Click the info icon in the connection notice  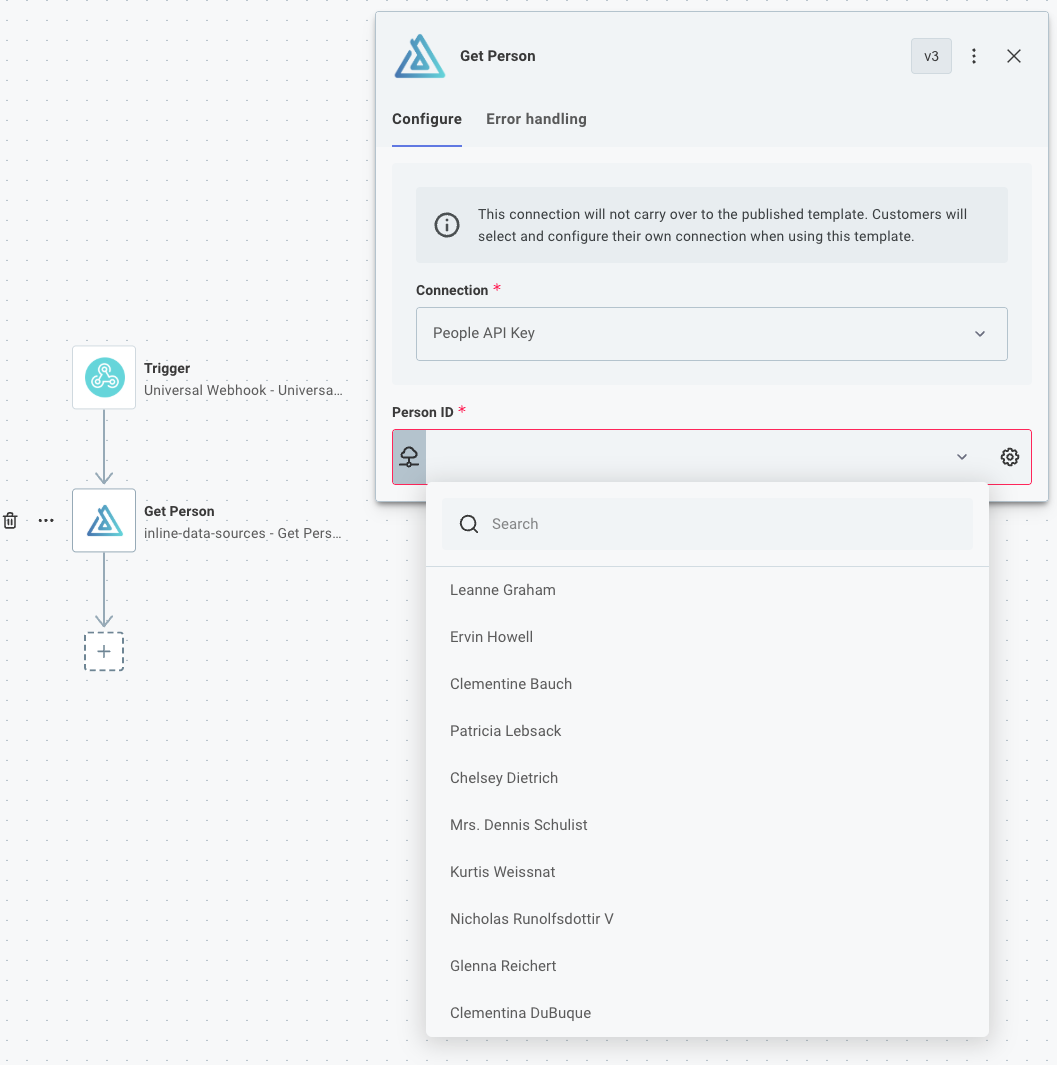[x=447, y=225]
